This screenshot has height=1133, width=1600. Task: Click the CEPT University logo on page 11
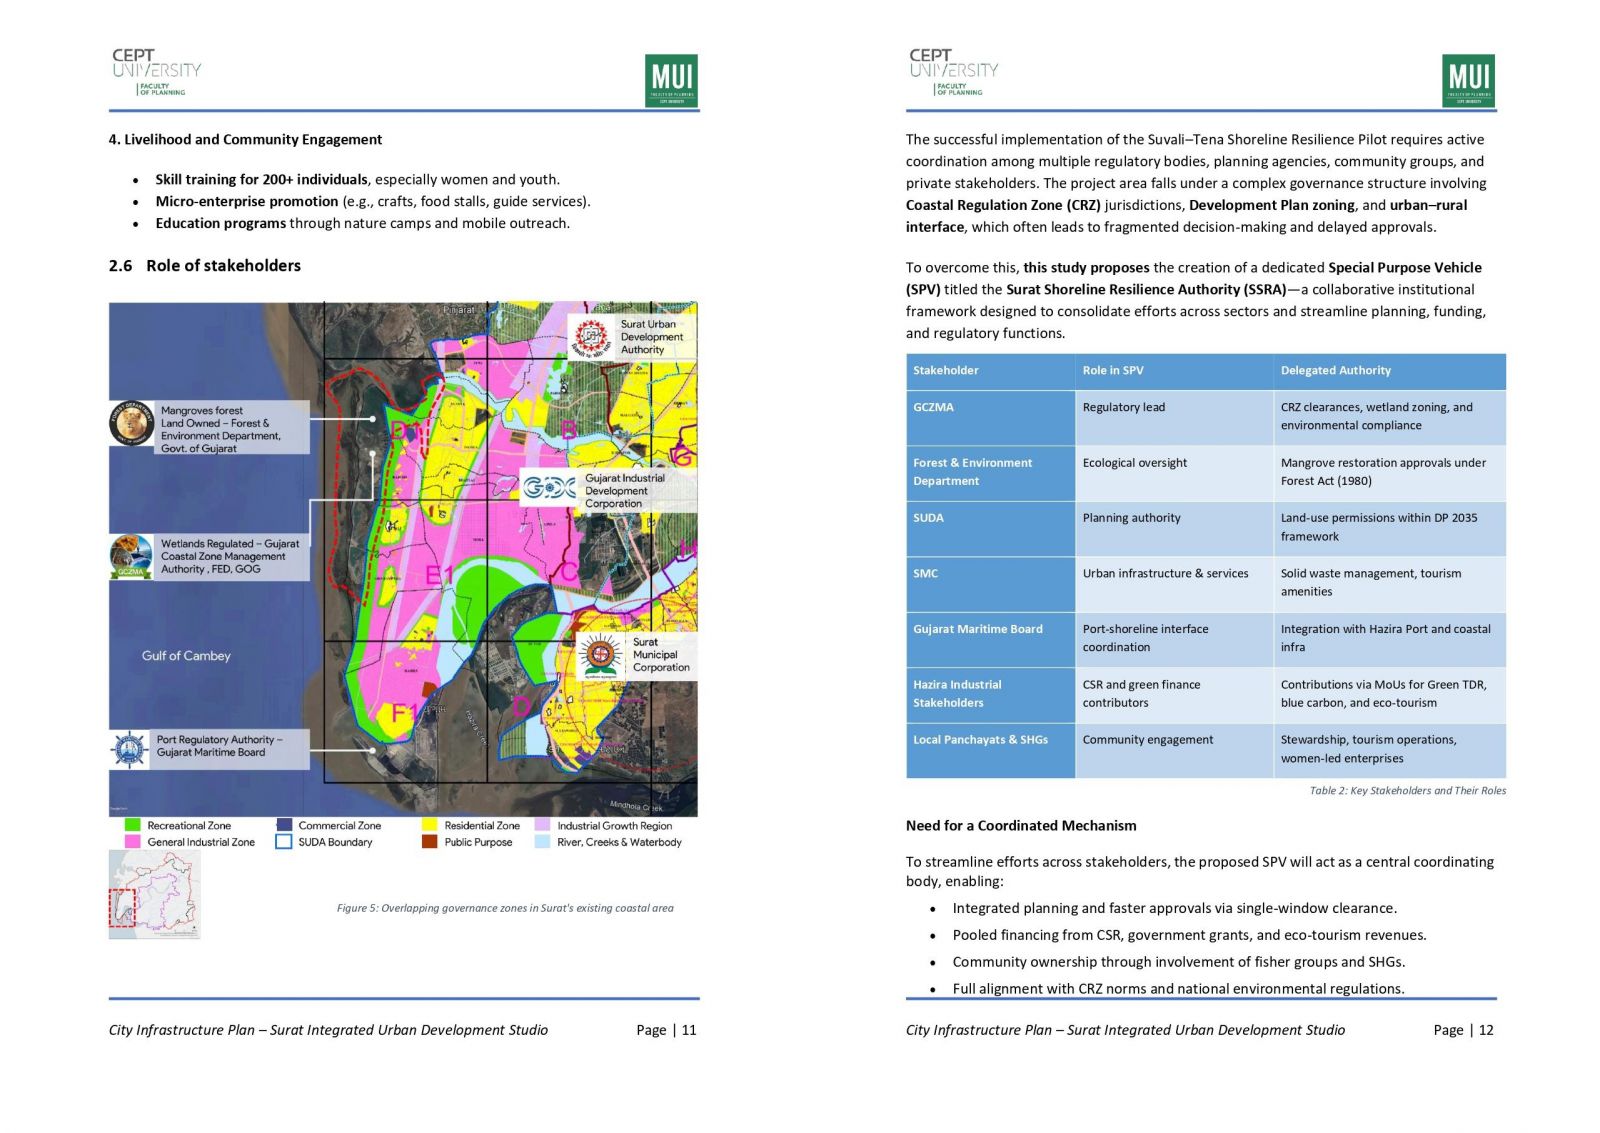[x=156, y=72]
